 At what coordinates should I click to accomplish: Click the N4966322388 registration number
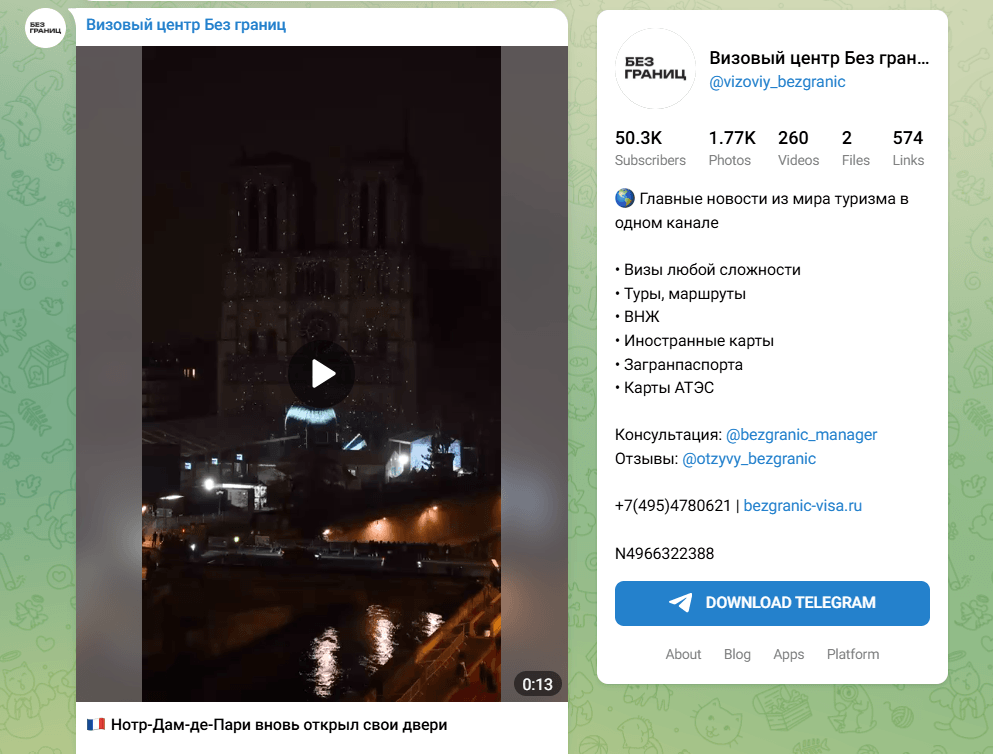(x=664, y=553)
